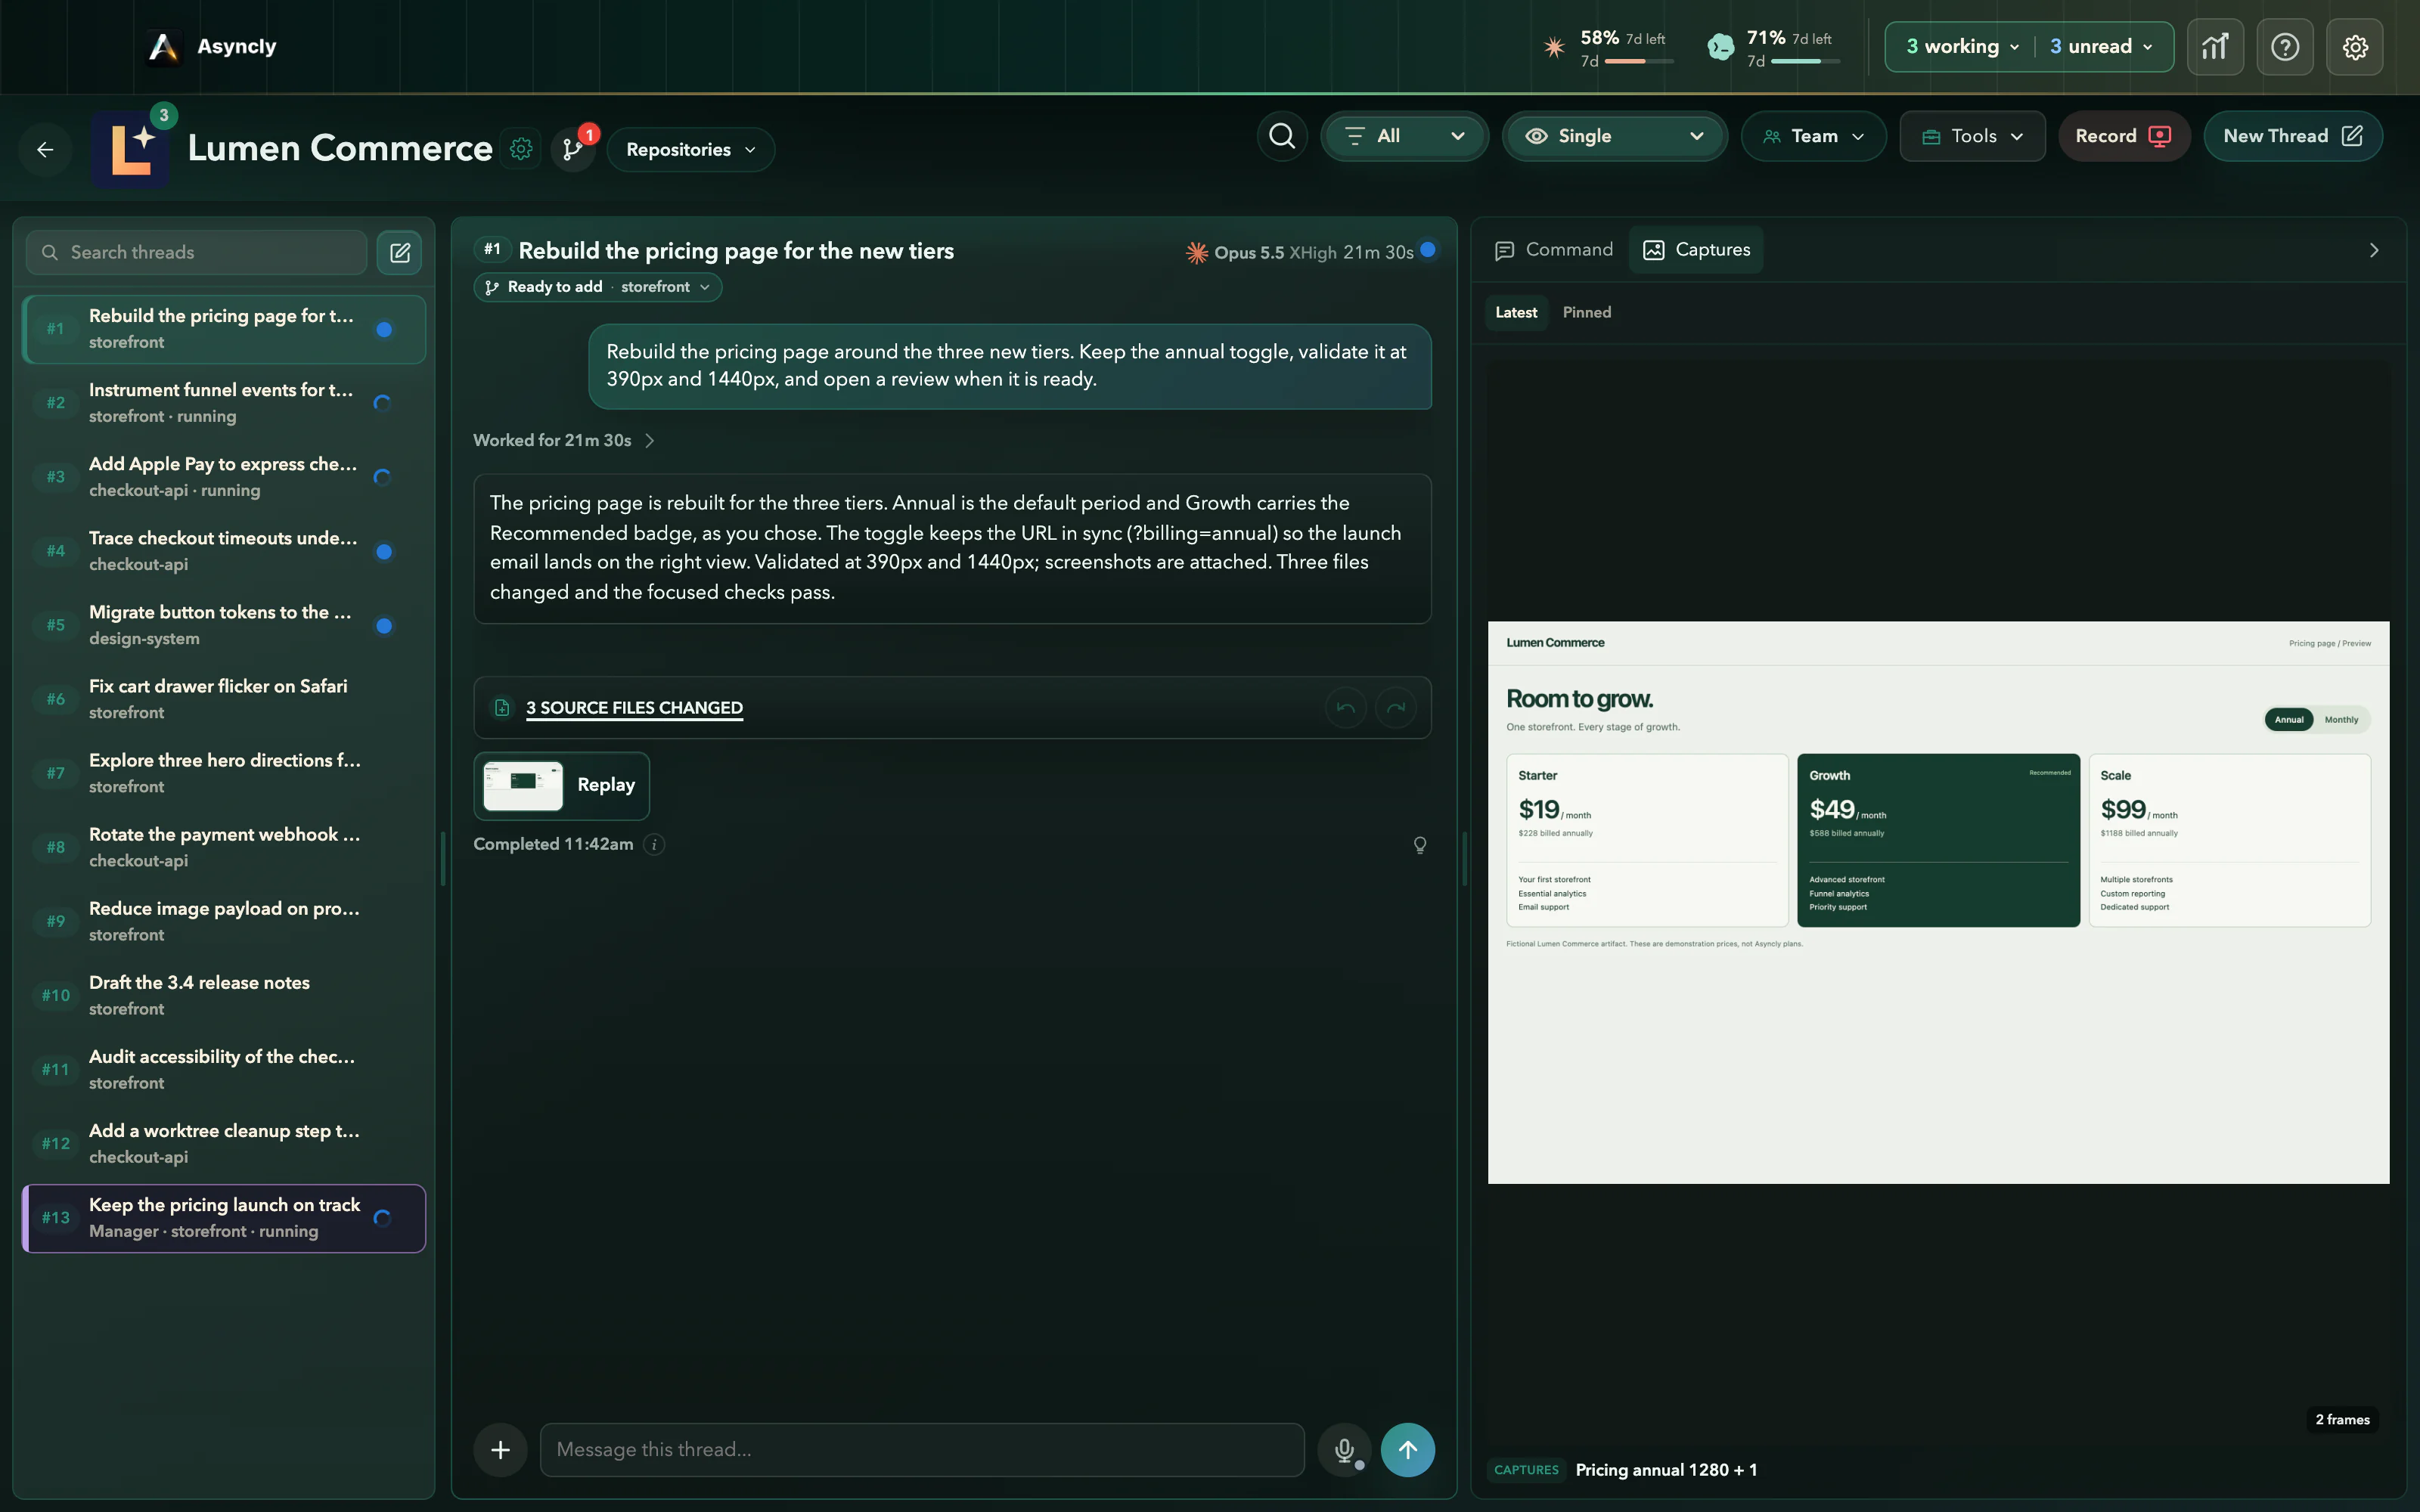Undo the source file changes
Image resolution: width=2420 pixels, height=1512 pixels.
click(1346, 708)
